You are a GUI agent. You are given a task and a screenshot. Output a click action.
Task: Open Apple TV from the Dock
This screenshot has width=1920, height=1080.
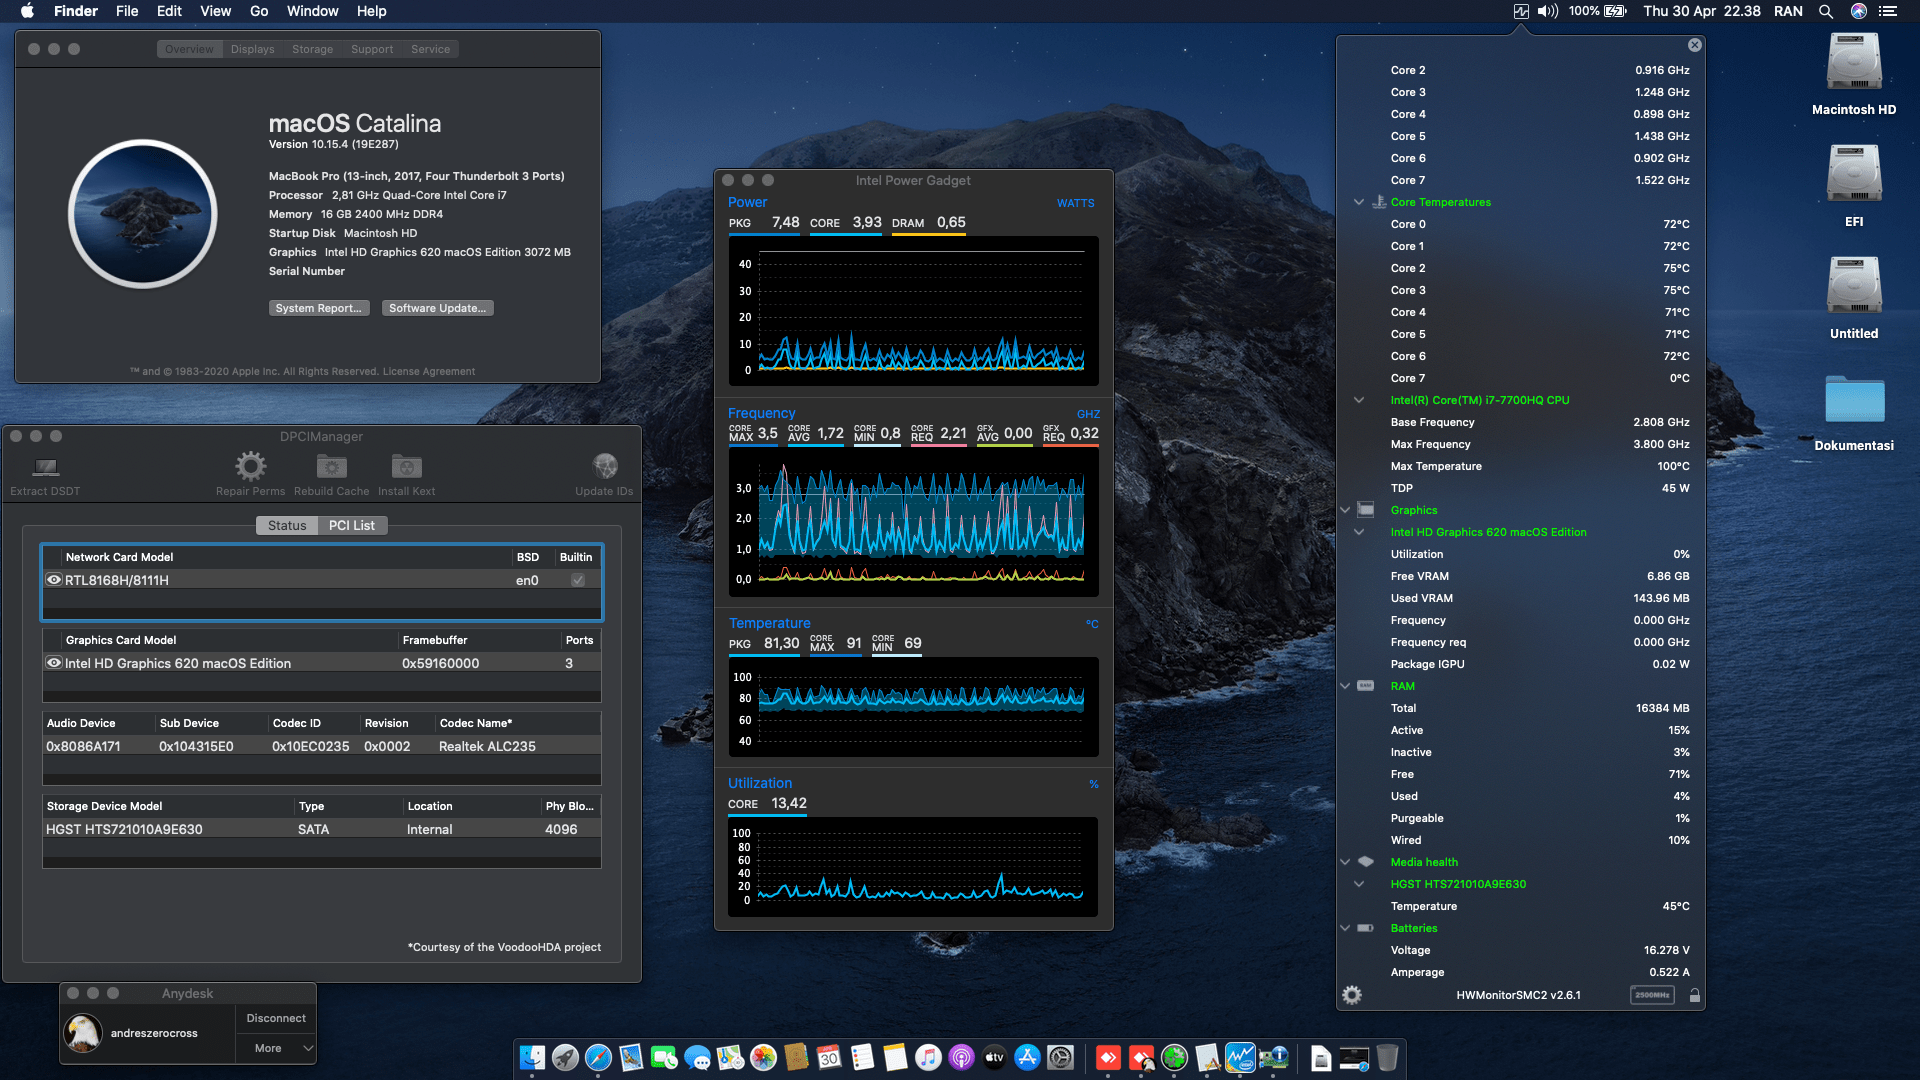tap(994, 1057)
